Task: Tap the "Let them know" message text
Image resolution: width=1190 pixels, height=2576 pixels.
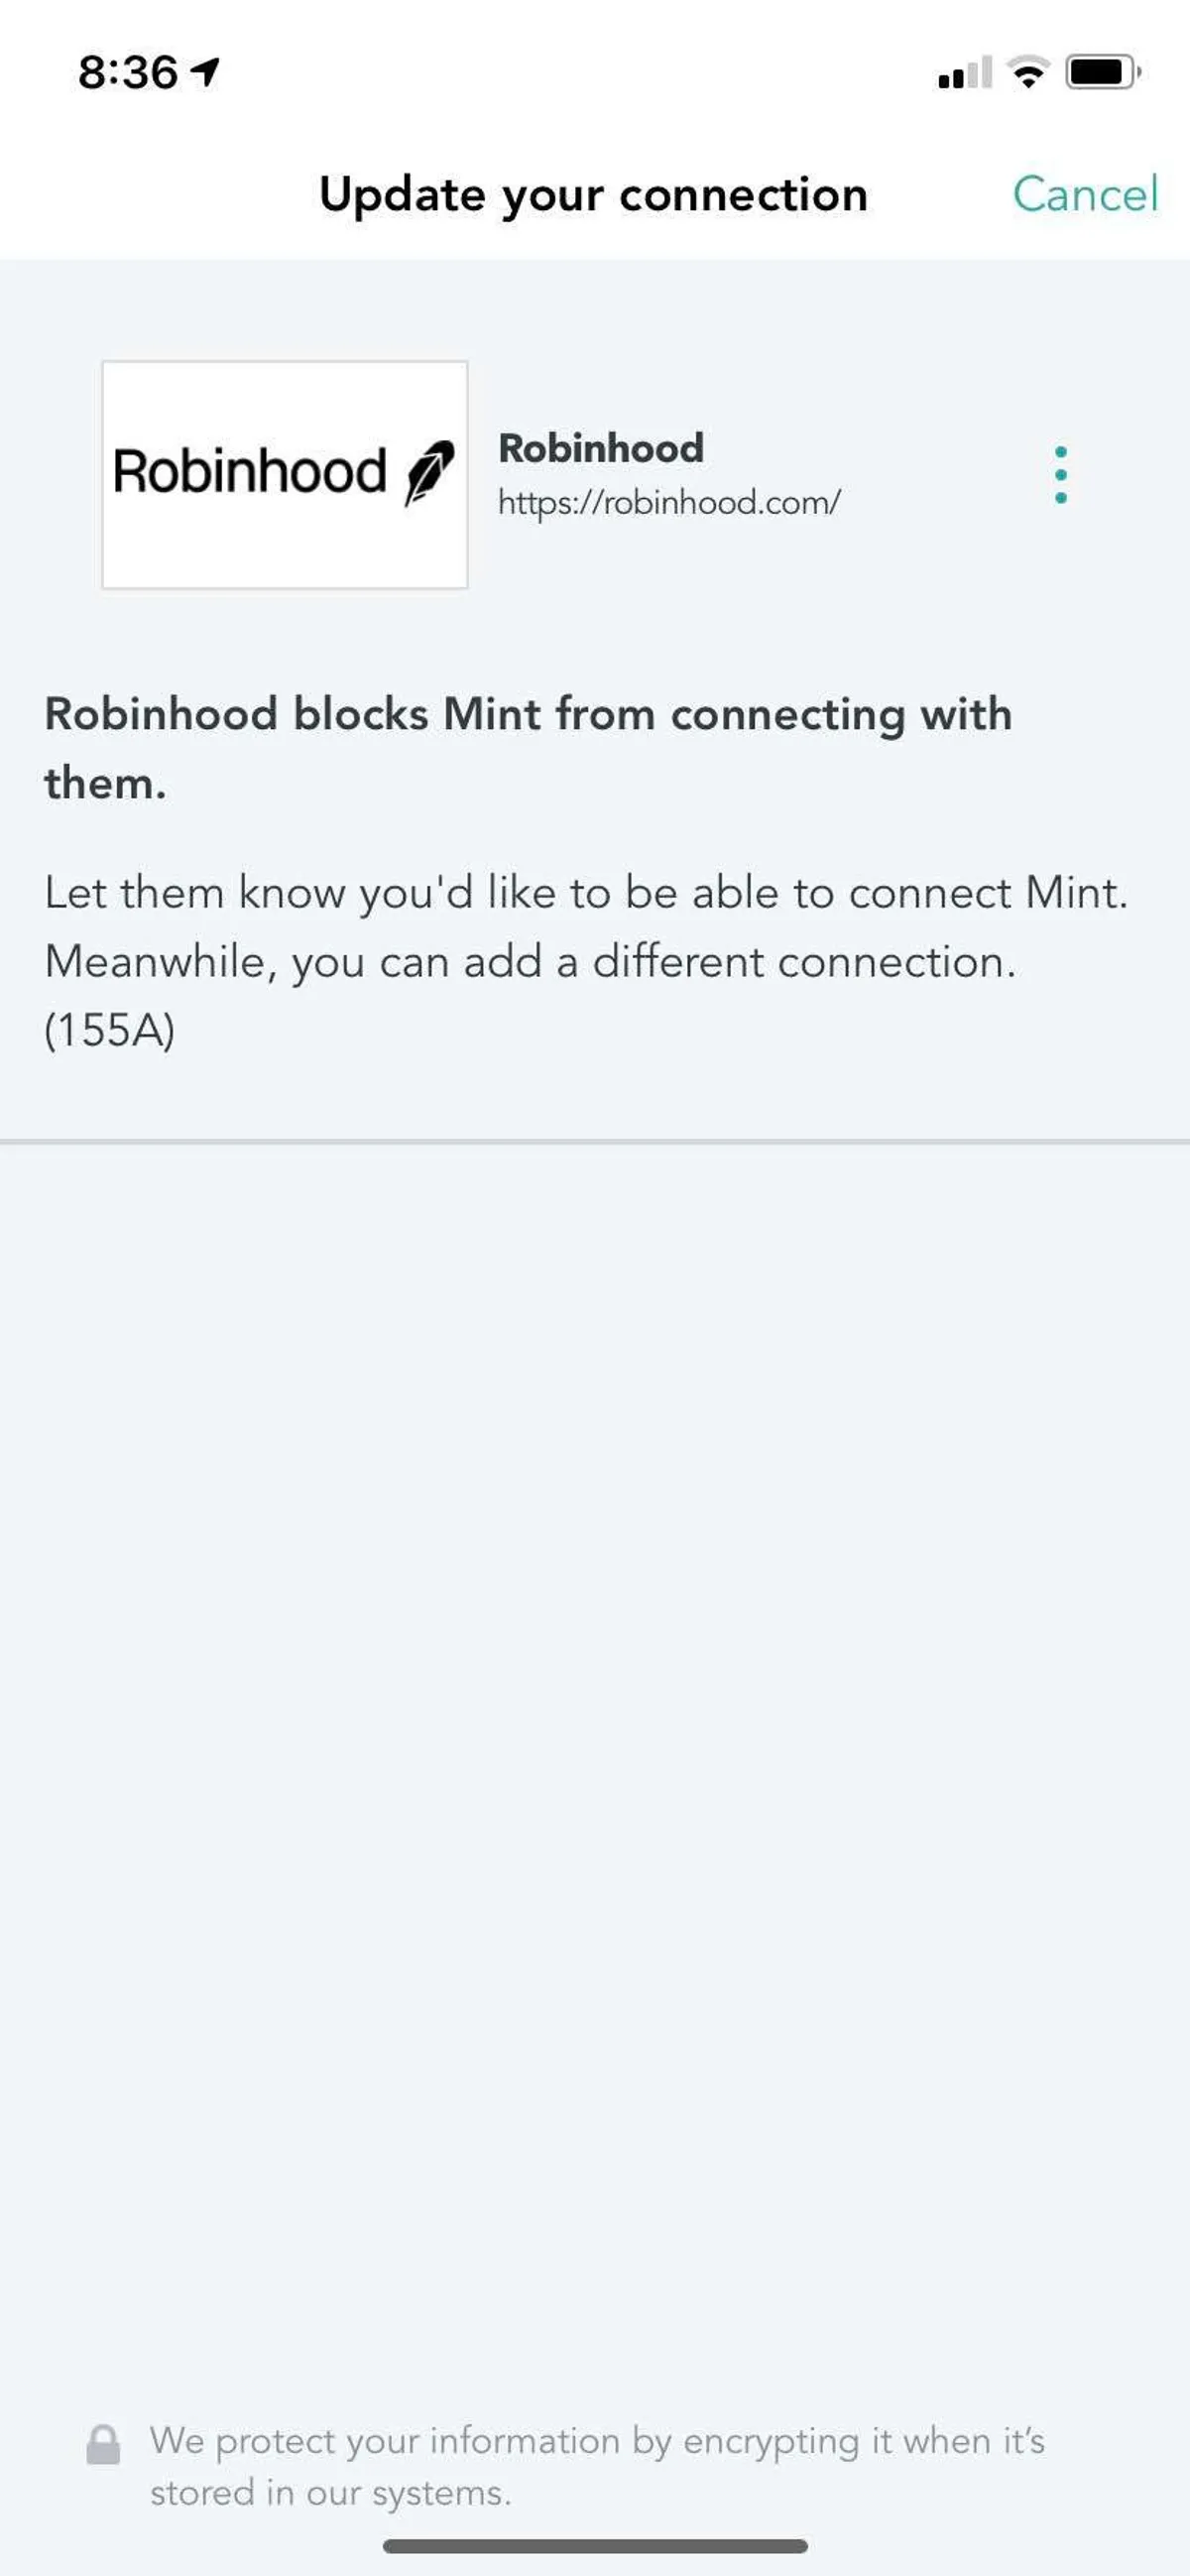Action: tap(586, 892)
